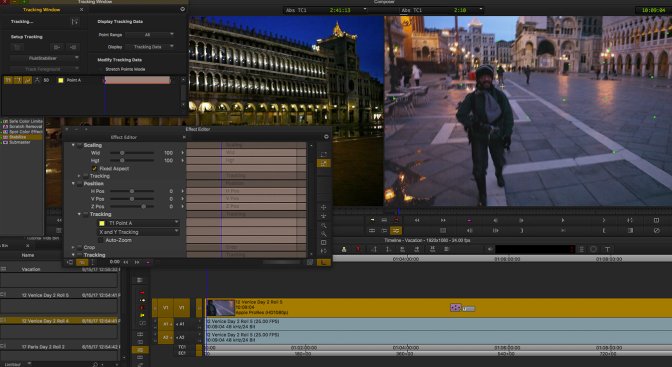Image resolution: width=672 pixels, height=367 pixels.
Task: Click the Tracking Window fast menu icon
Action: pyautogui.click(x=183, y=9)
